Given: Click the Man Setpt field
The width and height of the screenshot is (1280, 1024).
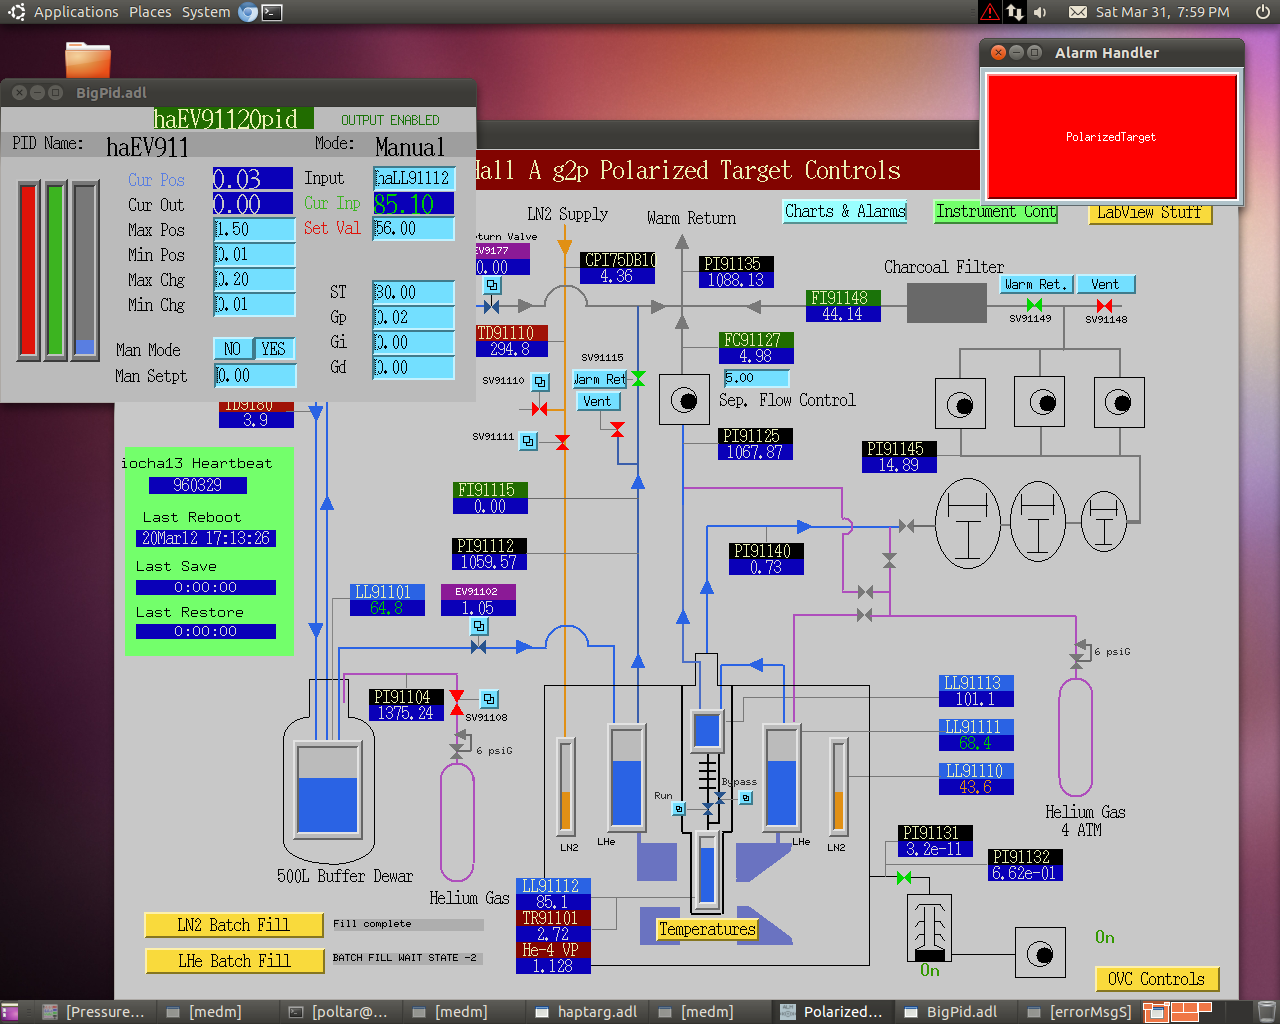Looking at the screenshot, I should coord(255,376).
